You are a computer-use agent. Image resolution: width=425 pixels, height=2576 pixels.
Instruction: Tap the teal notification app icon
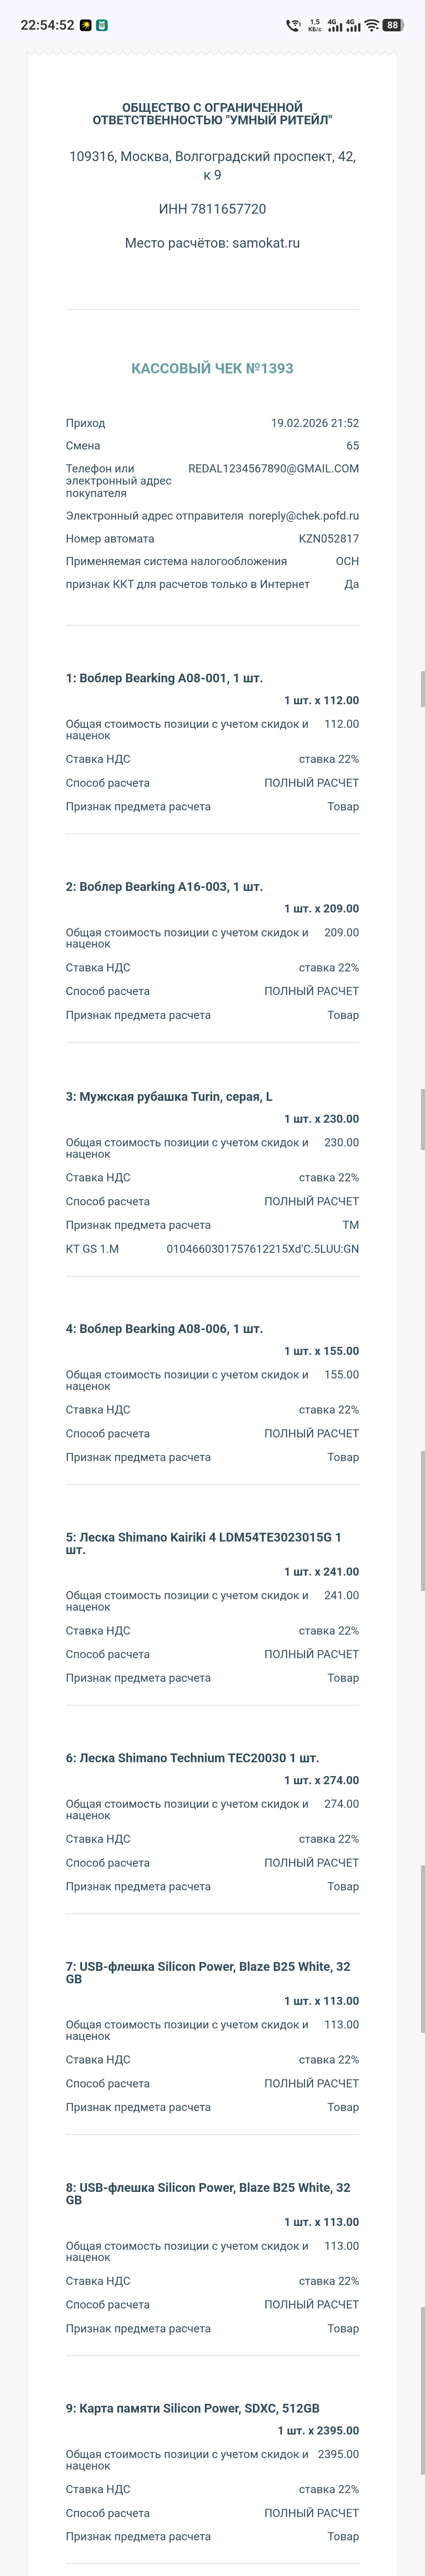point(102,25)
